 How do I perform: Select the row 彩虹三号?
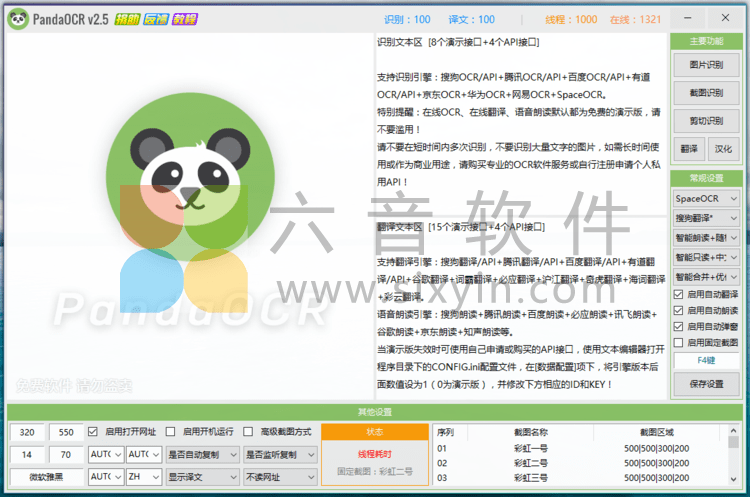pyautogui.click(x=580, y=477)
